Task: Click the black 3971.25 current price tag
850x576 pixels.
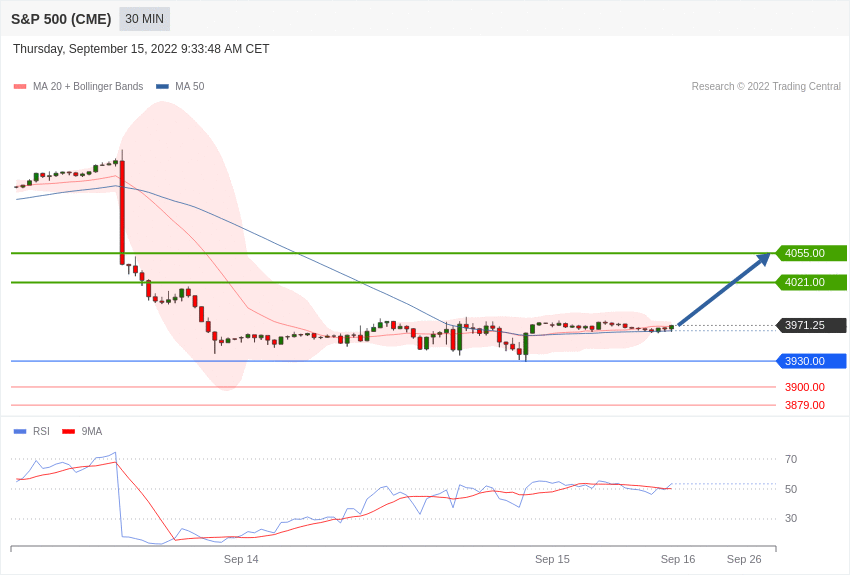Action: click(811, 325)
